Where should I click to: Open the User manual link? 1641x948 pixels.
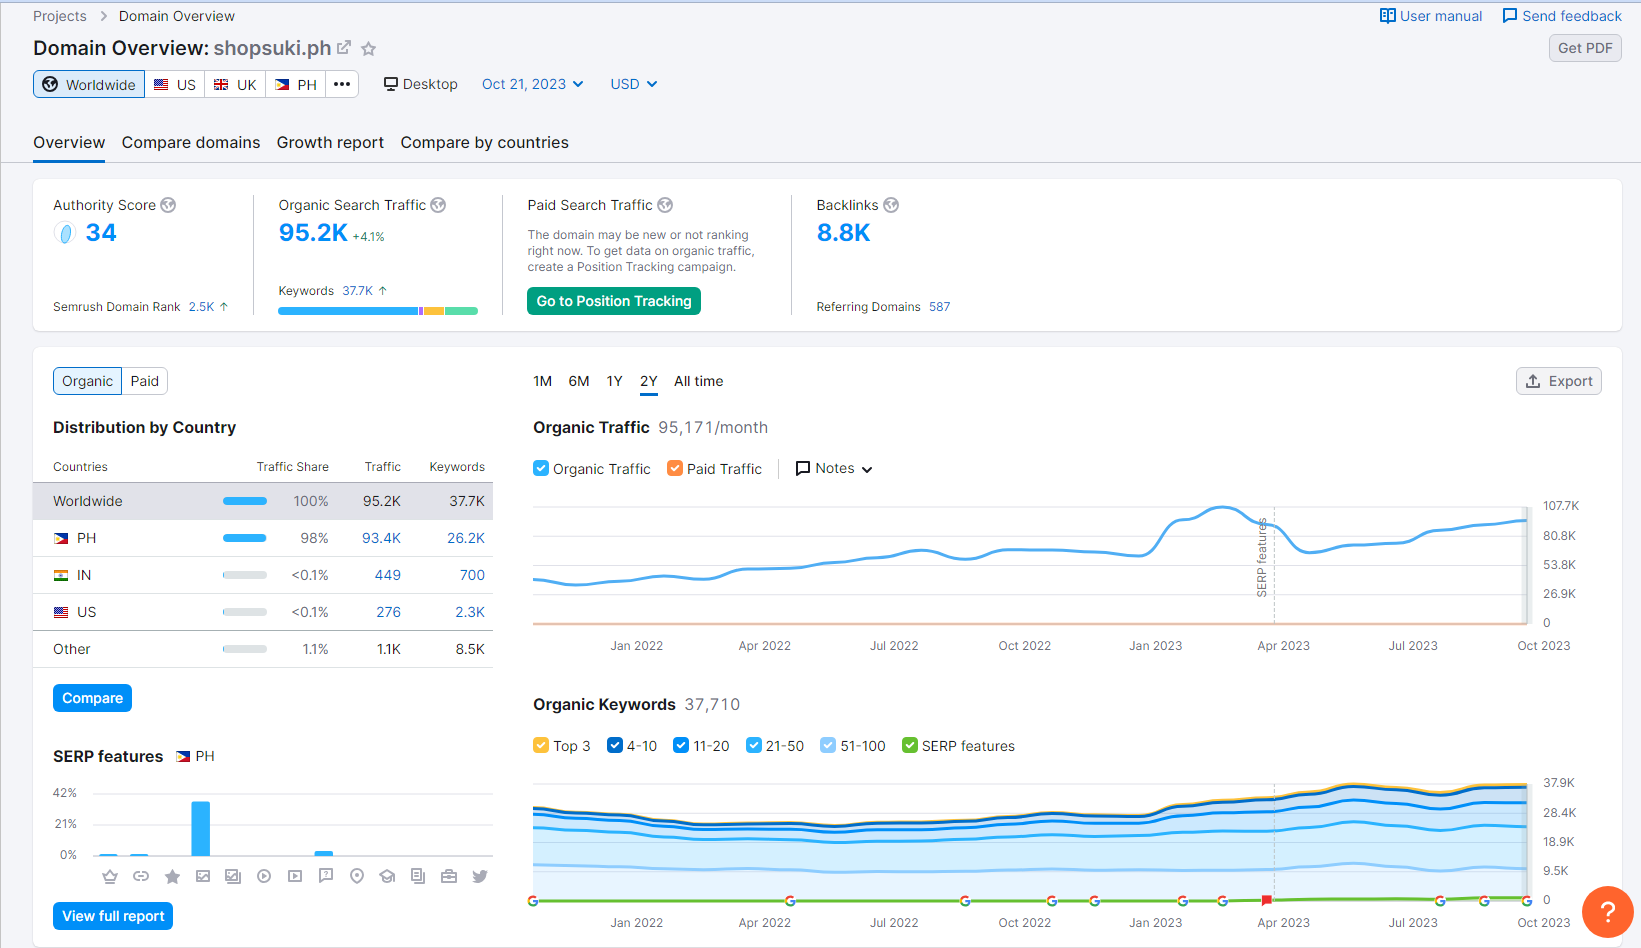pos(1431,16)
